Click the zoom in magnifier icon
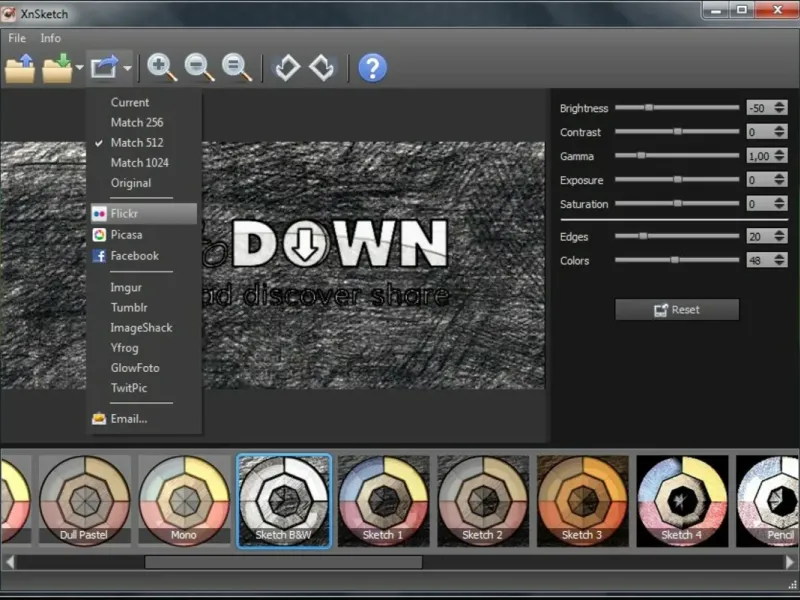 click(162, 68)
